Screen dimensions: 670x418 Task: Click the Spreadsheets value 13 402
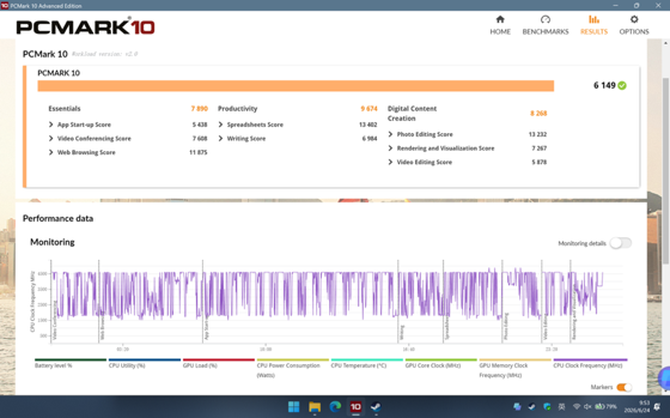point(368,125)
